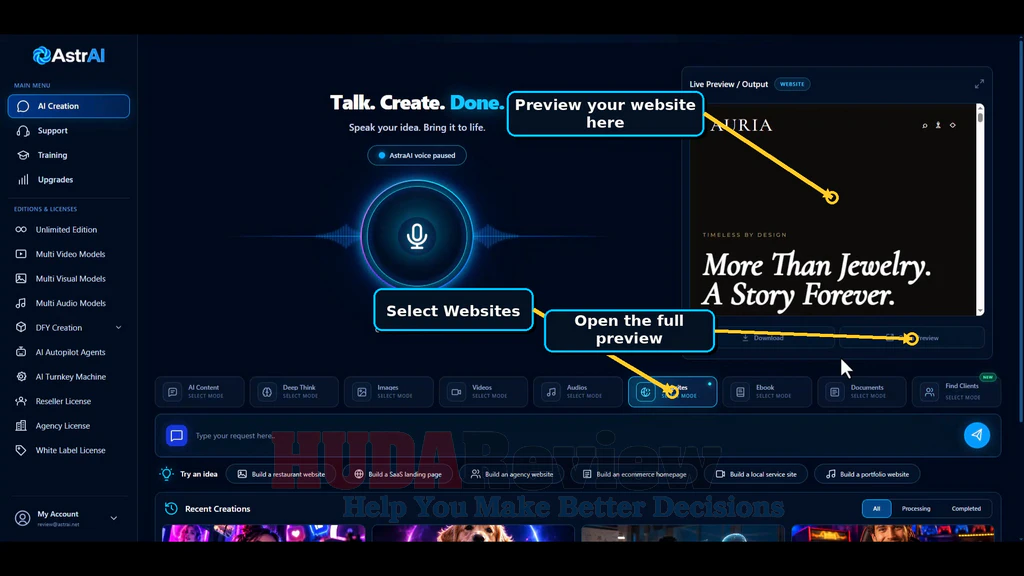Open the golden dog creation thumbnail

(473, 533)
